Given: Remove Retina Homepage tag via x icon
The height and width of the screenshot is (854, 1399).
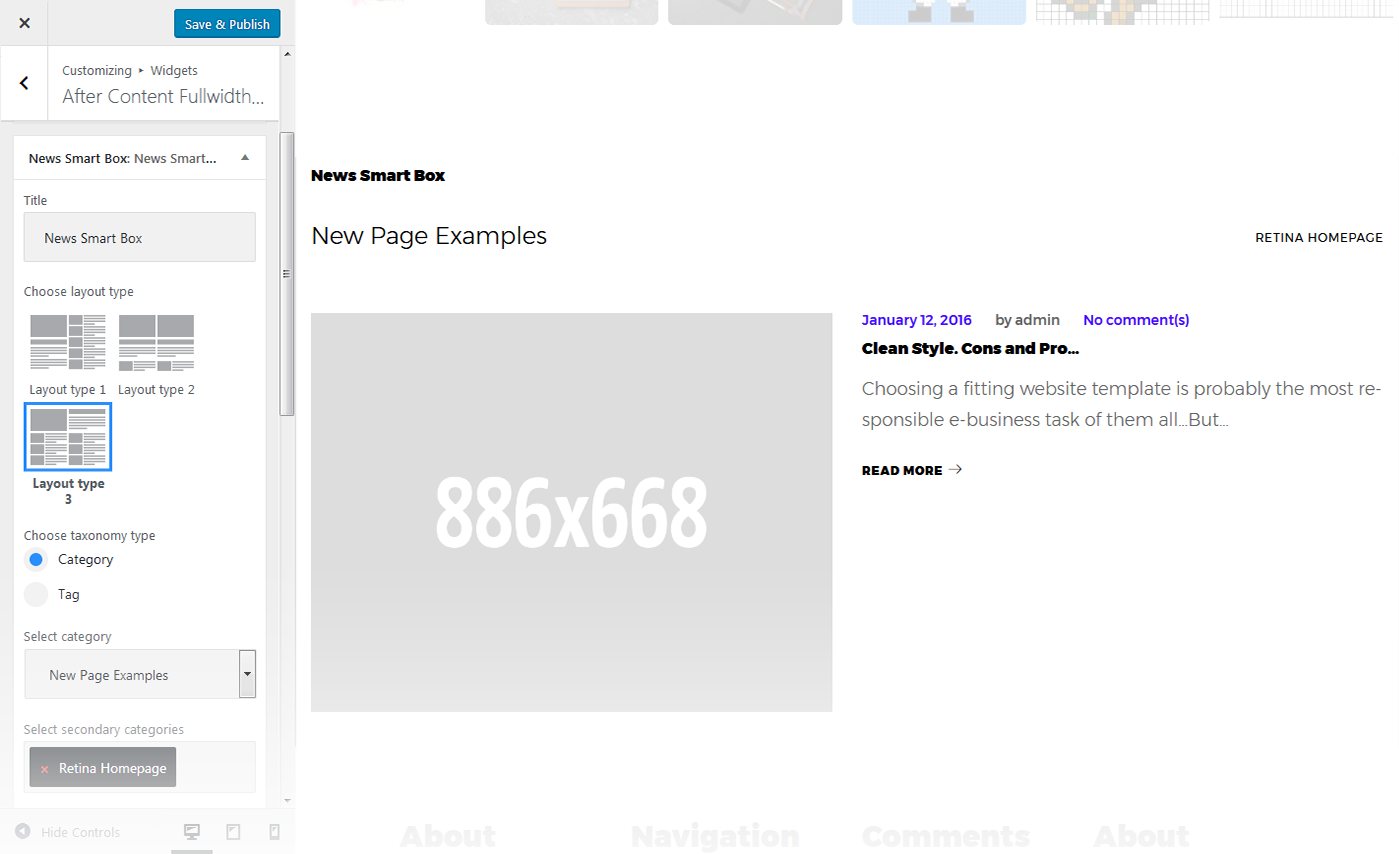Looking at the screenshot, I should [44, 769].
